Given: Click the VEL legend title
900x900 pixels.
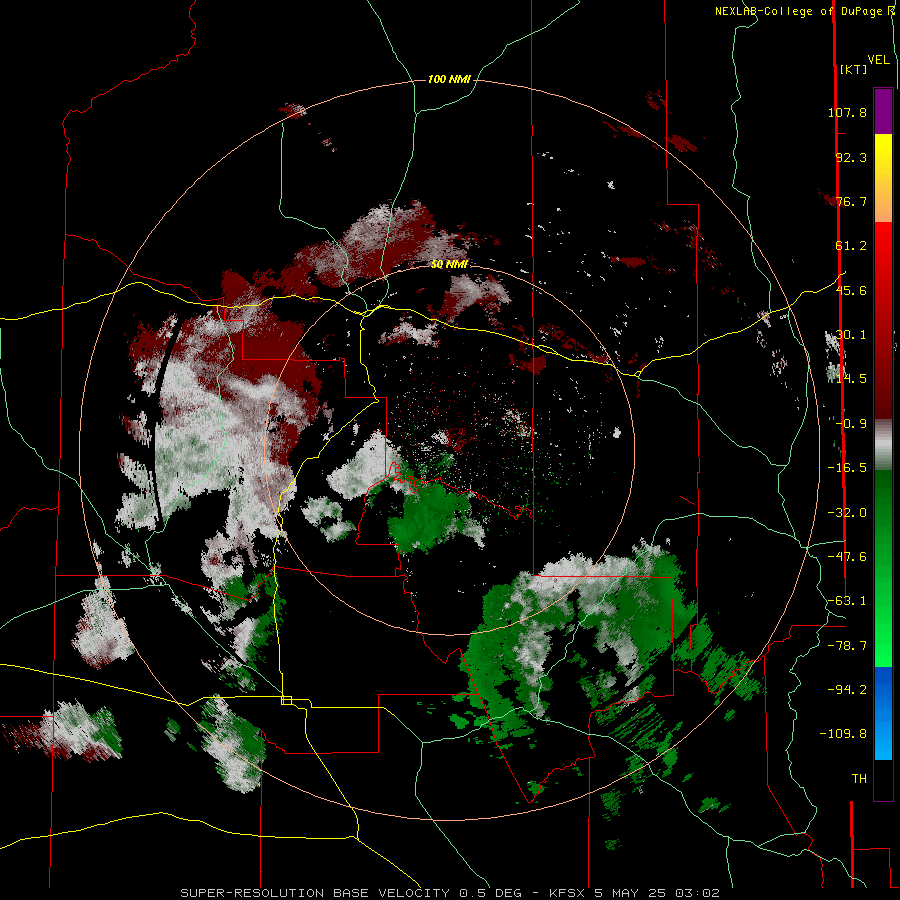Looking at the screenshot, I should click(878, 60).
